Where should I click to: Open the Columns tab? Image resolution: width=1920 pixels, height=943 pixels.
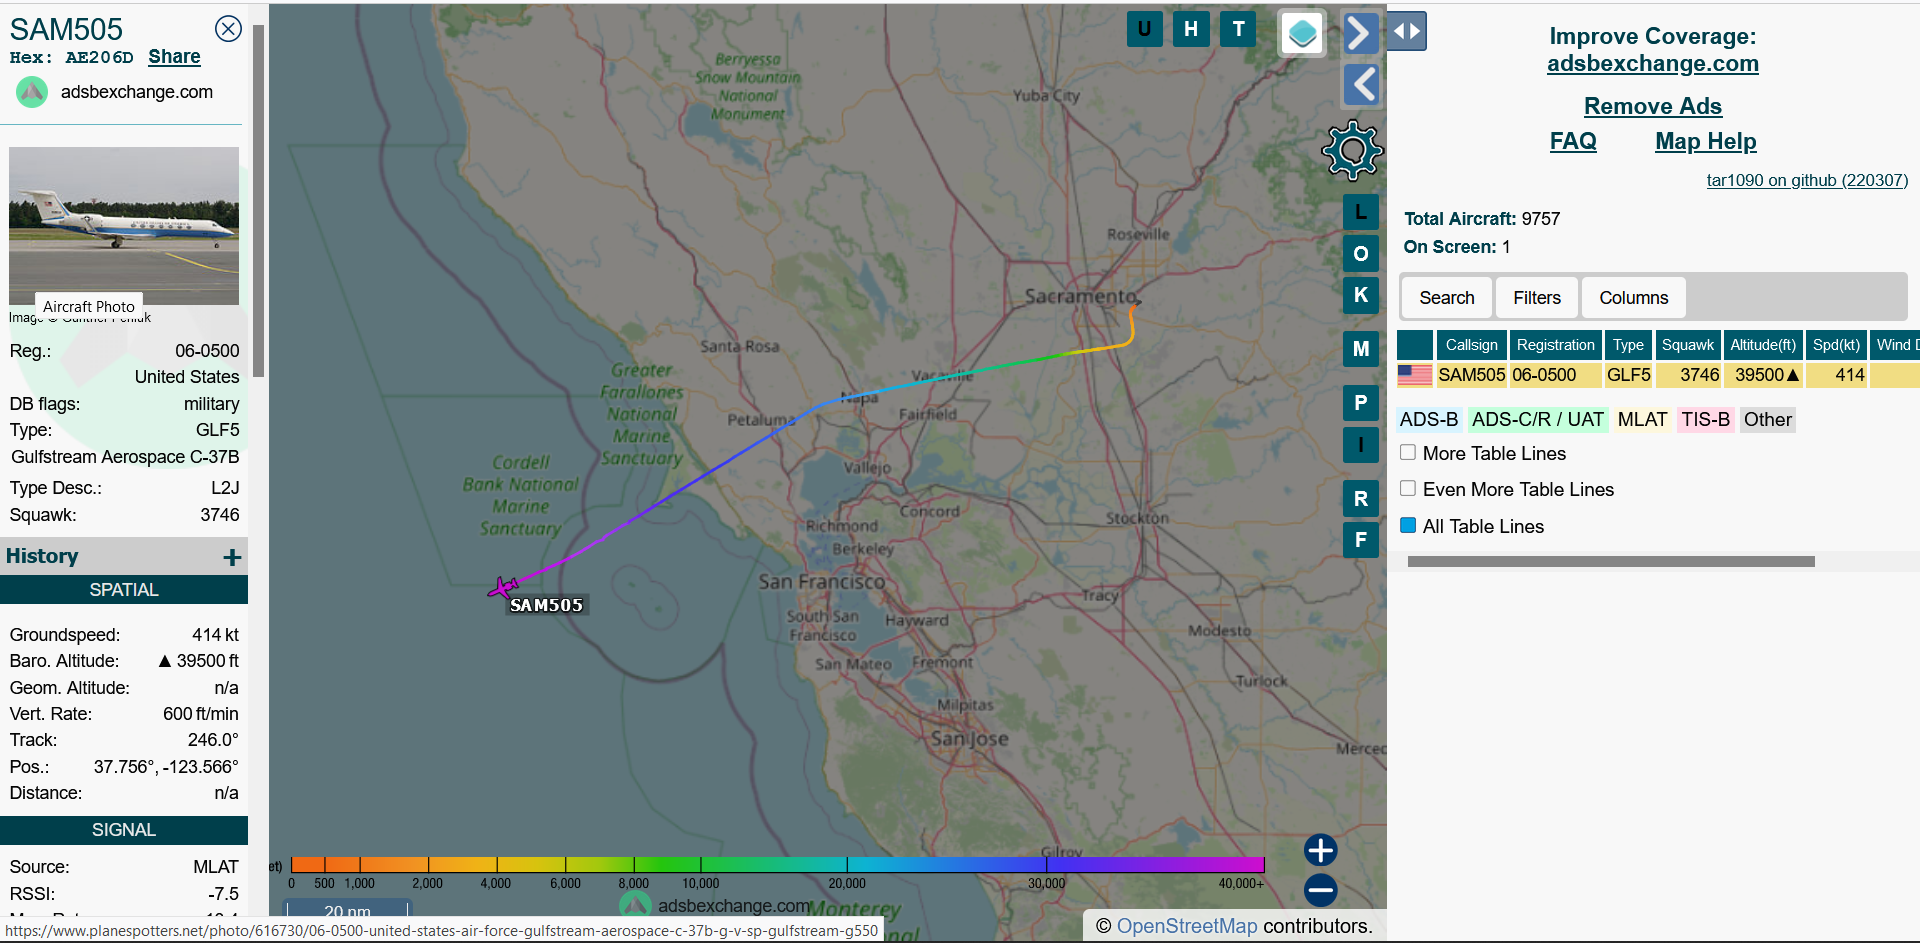click(1633, 298)
